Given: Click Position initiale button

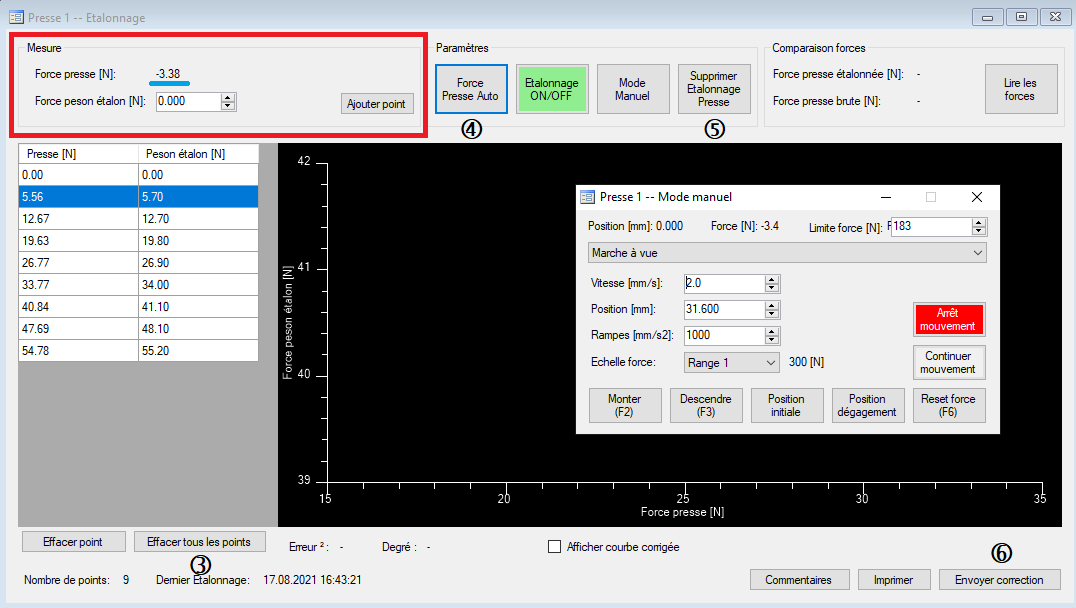Looking at the screenshot, I should [x=787, y=406].
